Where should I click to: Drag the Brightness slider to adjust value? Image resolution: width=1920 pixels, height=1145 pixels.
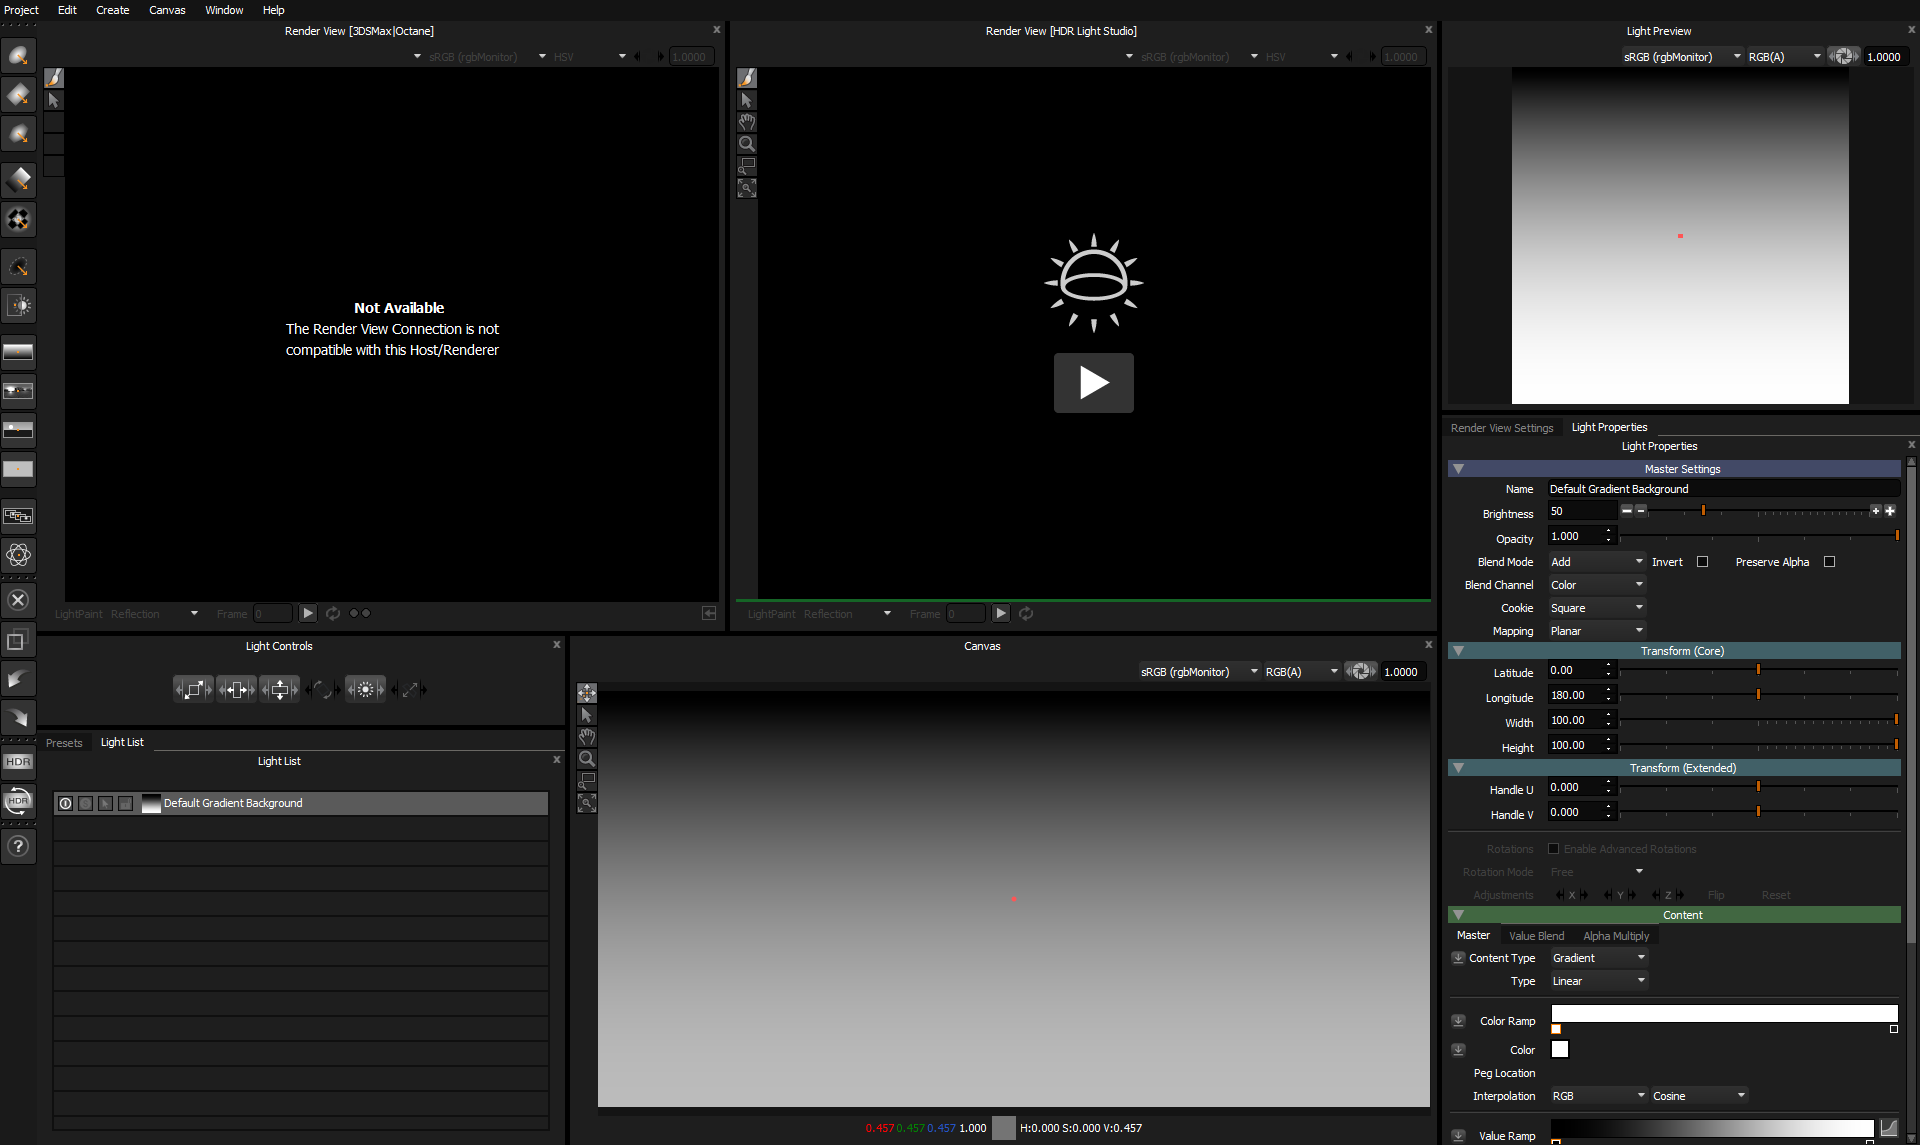1707,511
